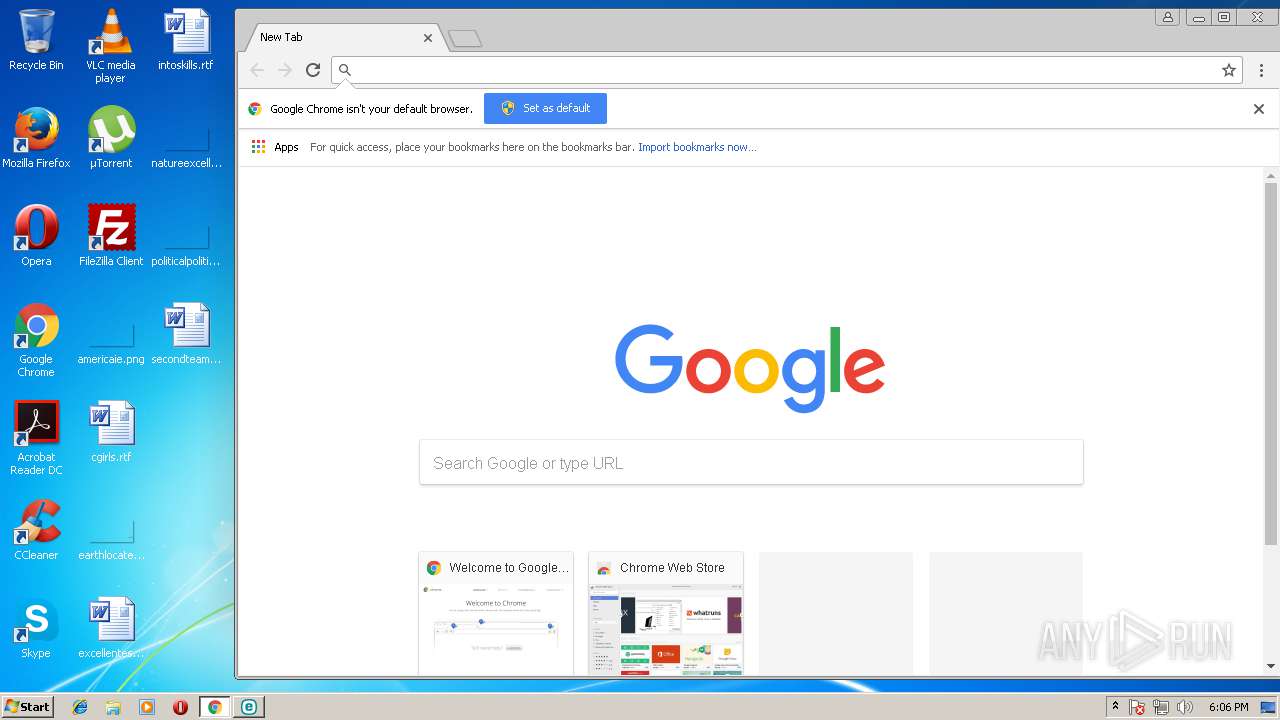
Task: Click the green e taskbar icon
Action: pos(248,707)
